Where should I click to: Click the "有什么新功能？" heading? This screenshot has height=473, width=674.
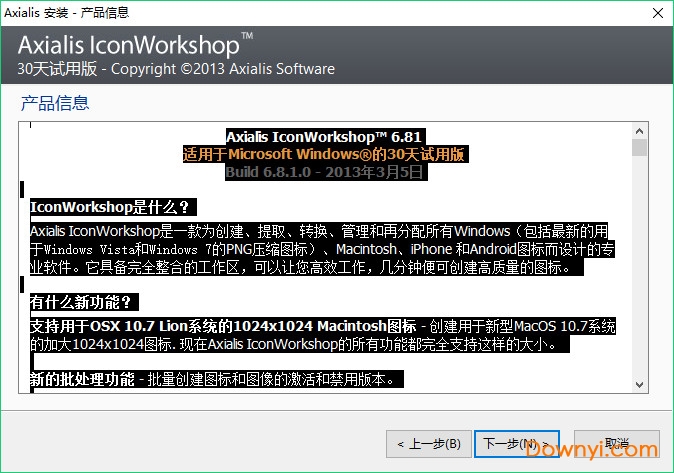(x=96, y=301)
